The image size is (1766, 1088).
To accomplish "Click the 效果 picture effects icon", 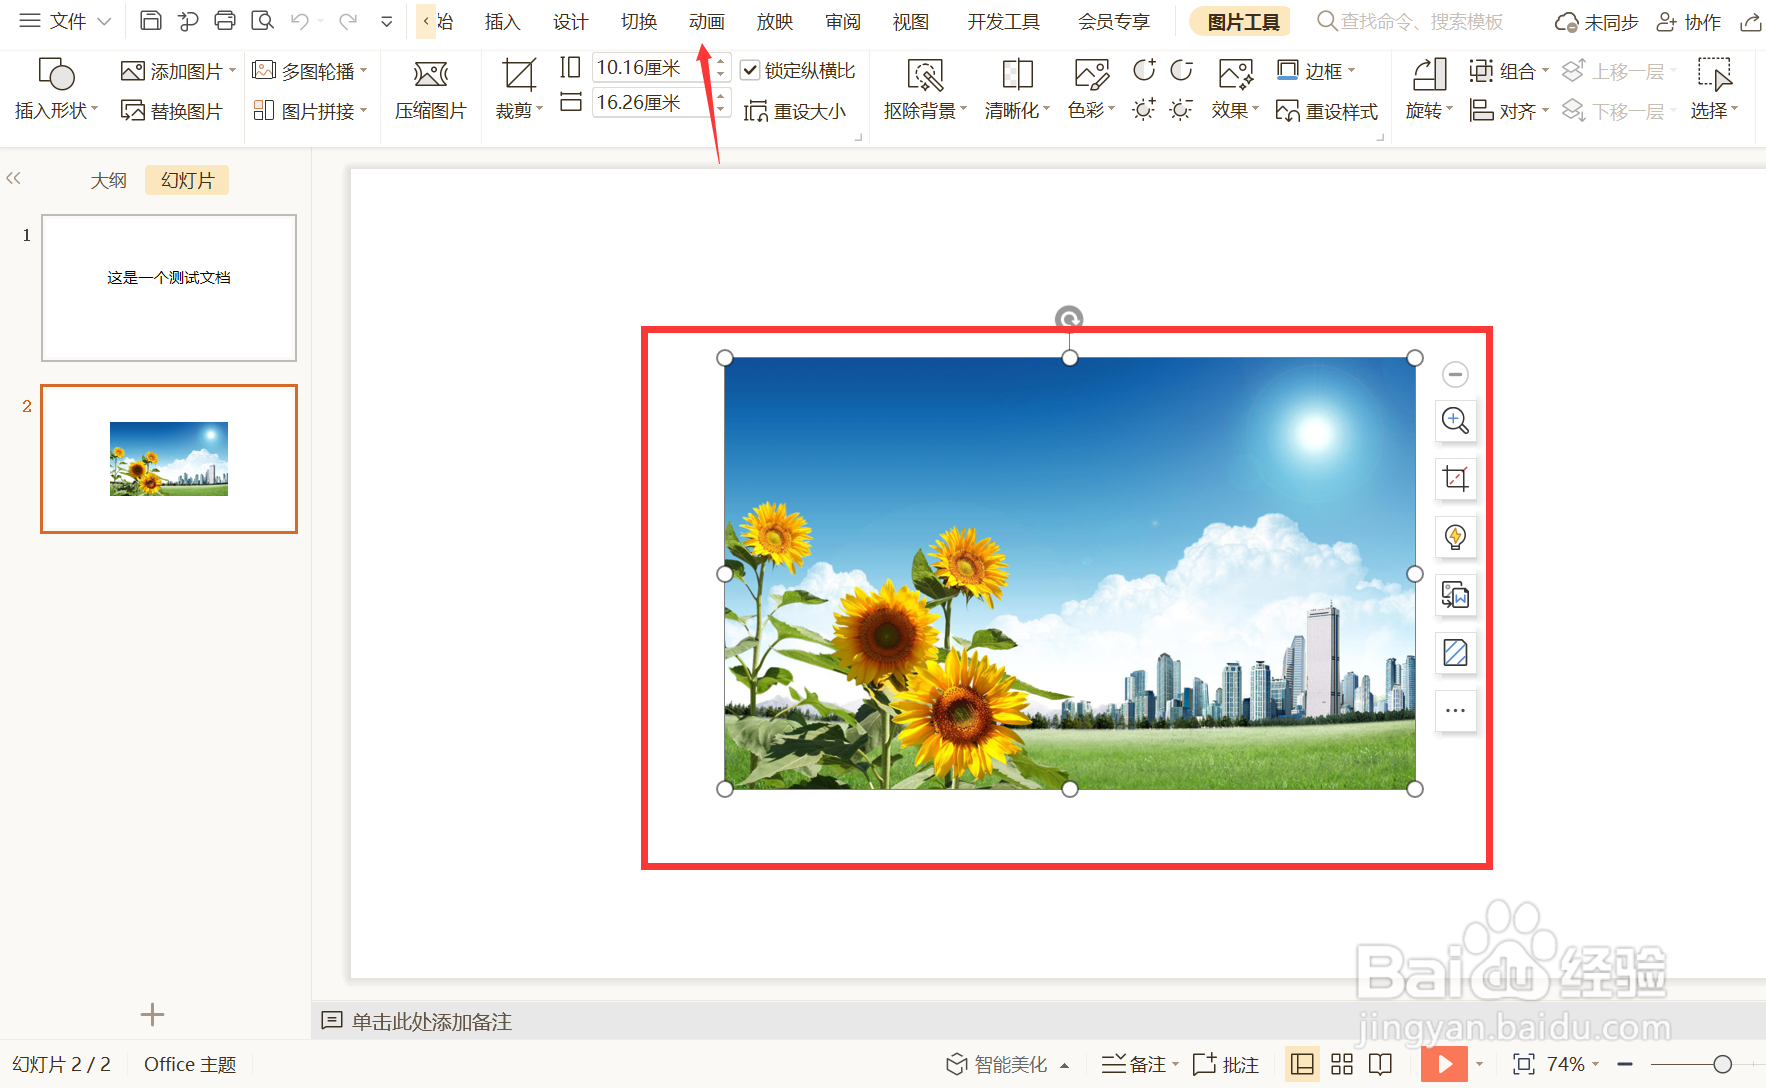I will point(1236,90).
